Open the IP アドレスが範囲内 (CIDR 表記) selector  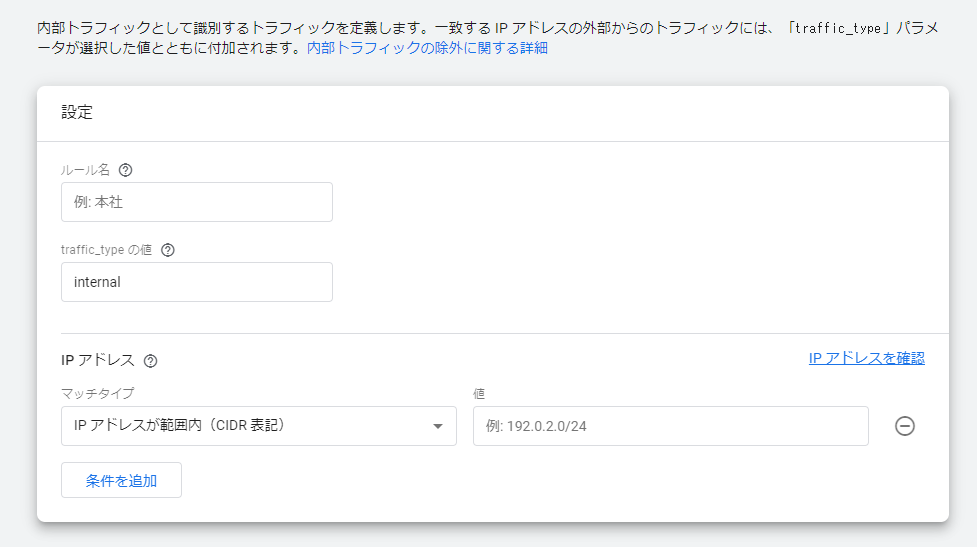pyautogui.click(x=259, y=426)
